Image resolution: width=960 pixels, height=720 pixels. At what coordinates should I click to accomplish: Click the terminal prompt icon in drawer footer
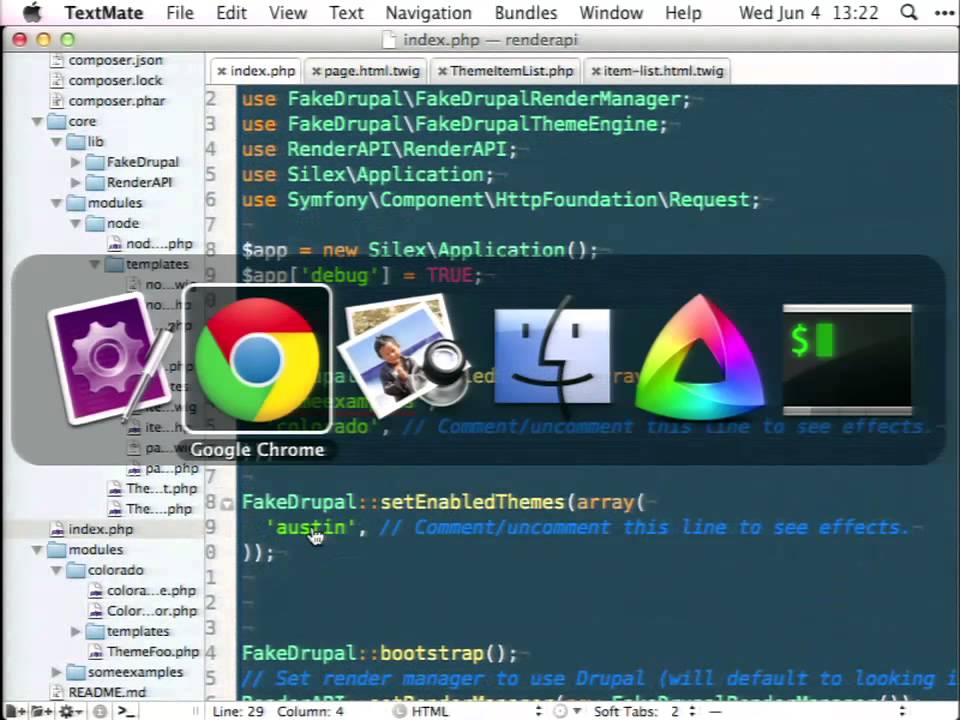(x=126, y=711)
